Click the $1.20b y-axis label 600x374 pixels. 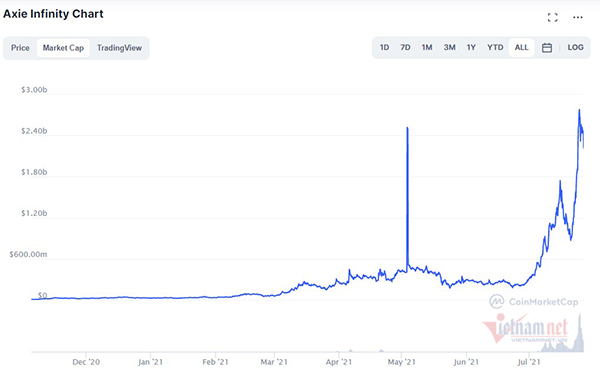(34, 213)
